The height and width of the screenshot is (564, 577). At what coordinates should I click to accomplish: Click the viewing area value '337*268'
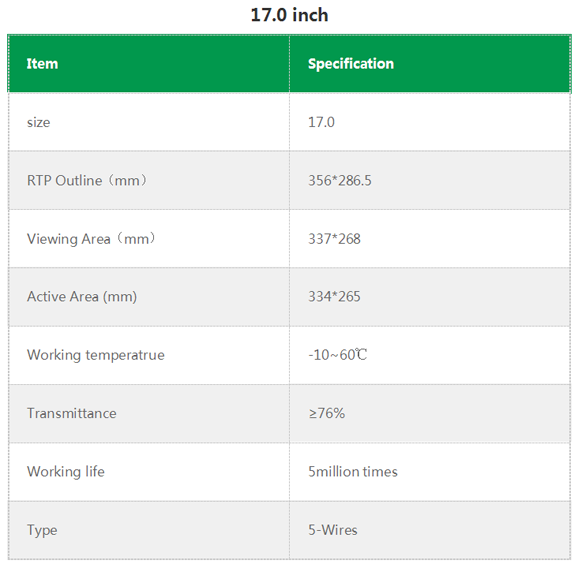point(334,239)
